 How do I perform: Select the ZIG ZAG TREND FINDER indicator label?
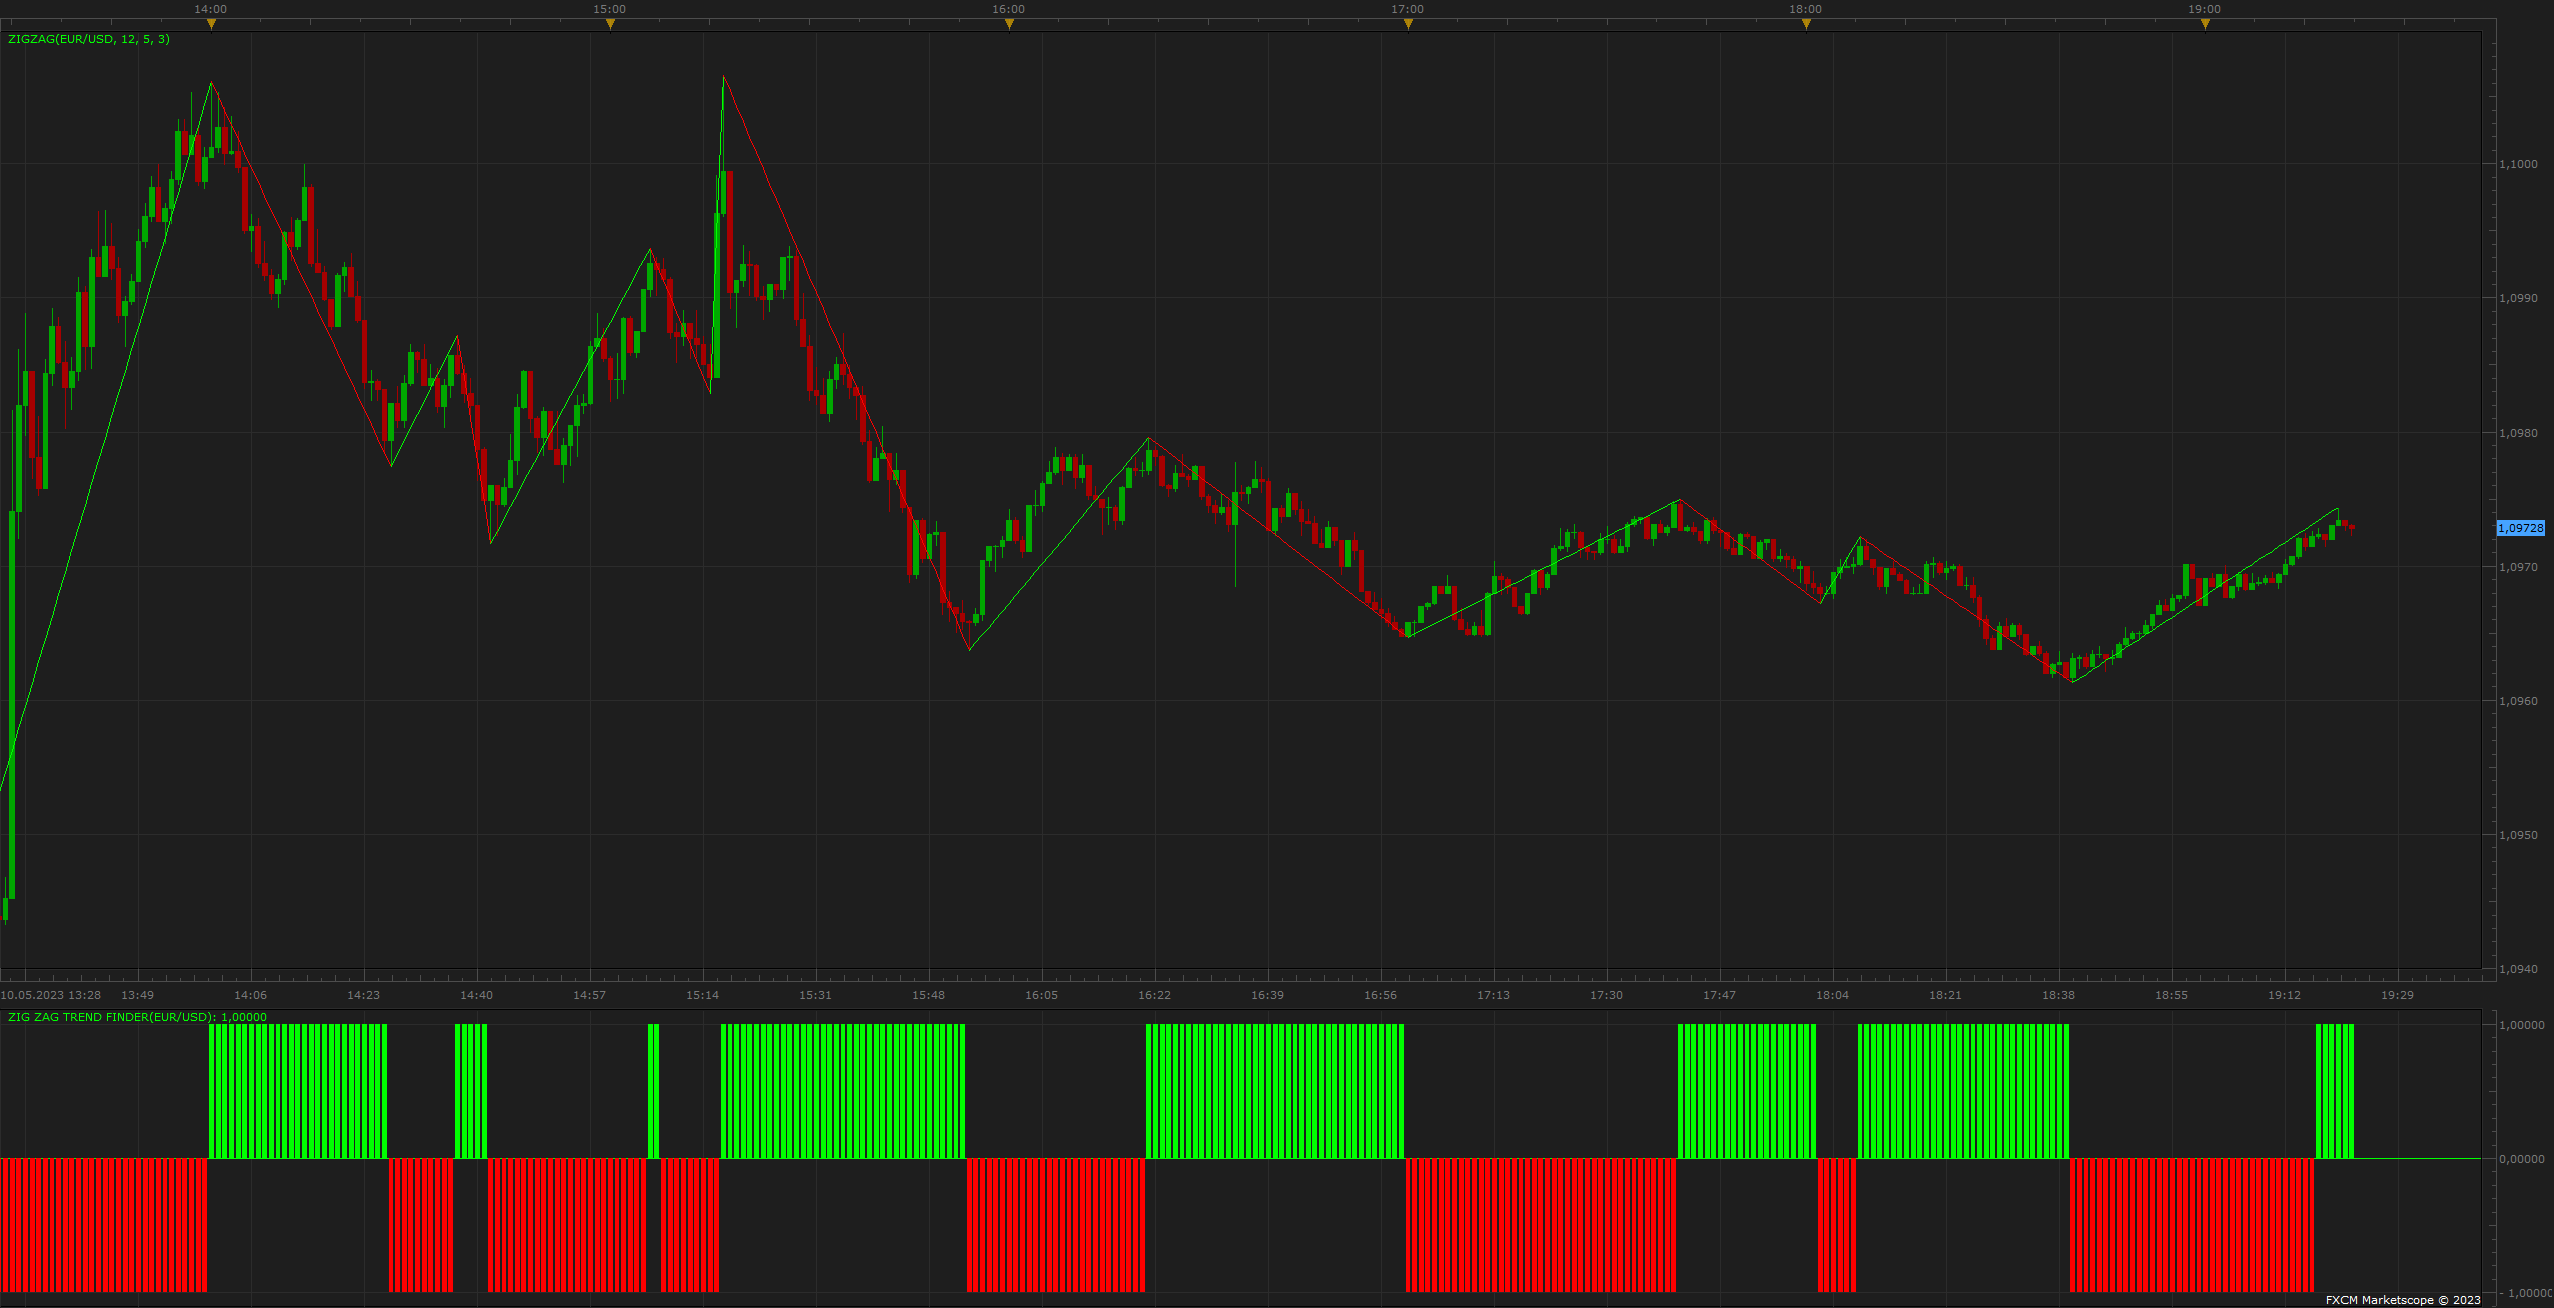137,1017
